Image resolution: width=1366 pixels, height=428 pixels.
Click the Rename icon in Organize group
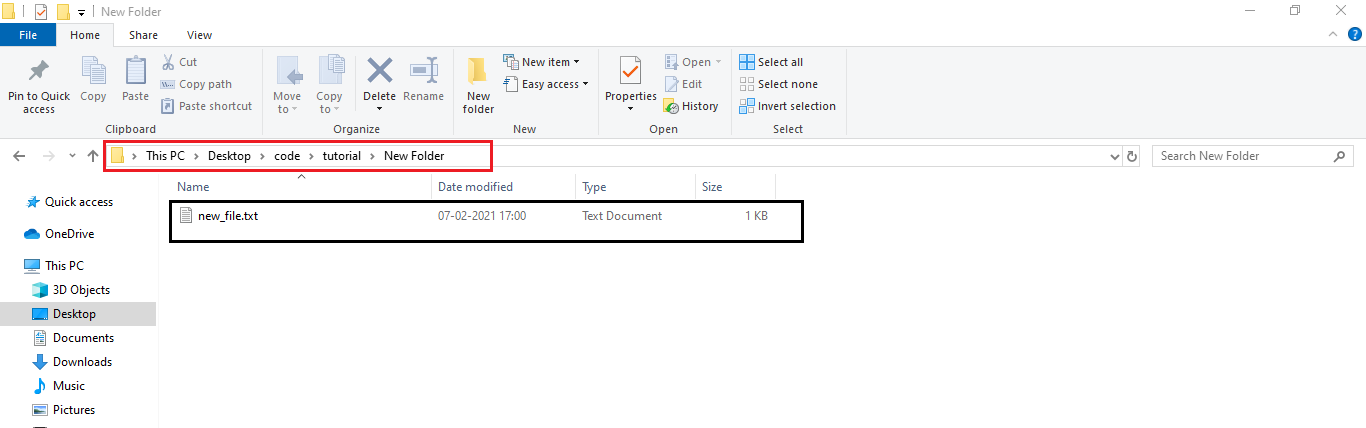tap(423, 72)
